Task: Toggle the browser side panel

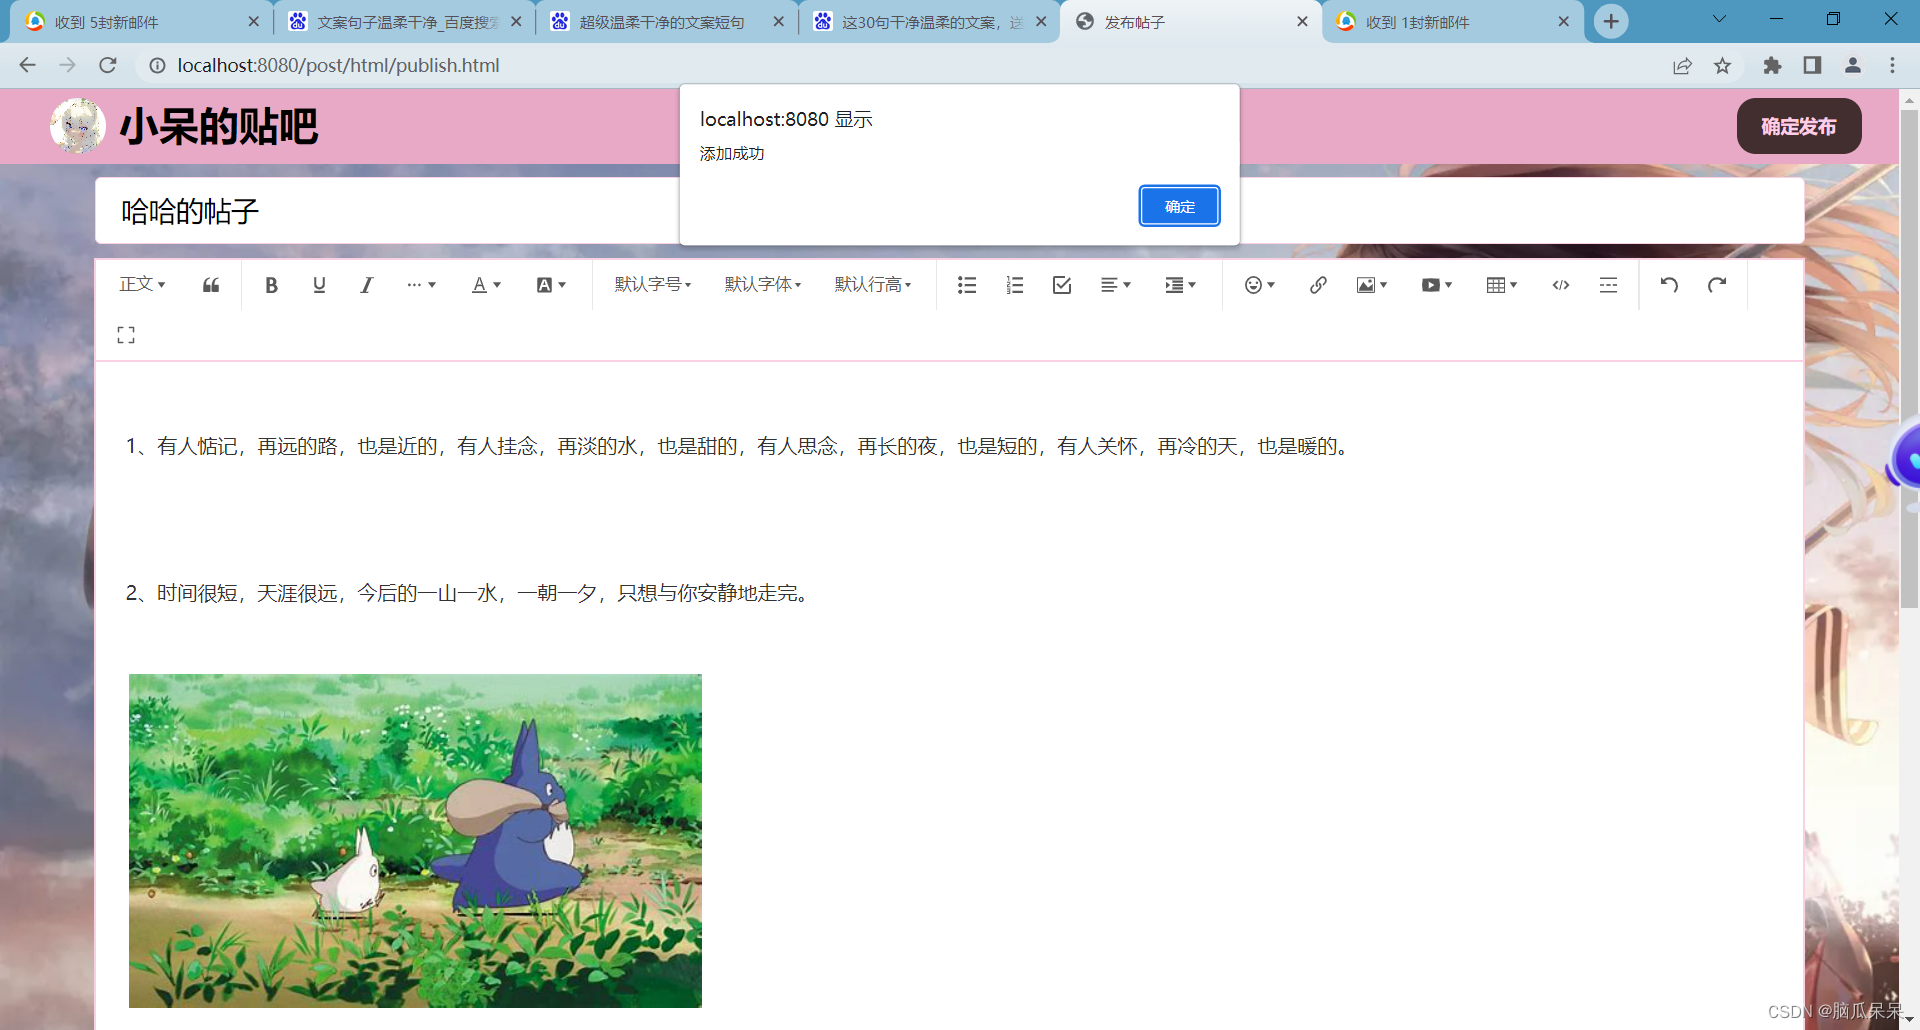Action: click(x=1812, y=65)
